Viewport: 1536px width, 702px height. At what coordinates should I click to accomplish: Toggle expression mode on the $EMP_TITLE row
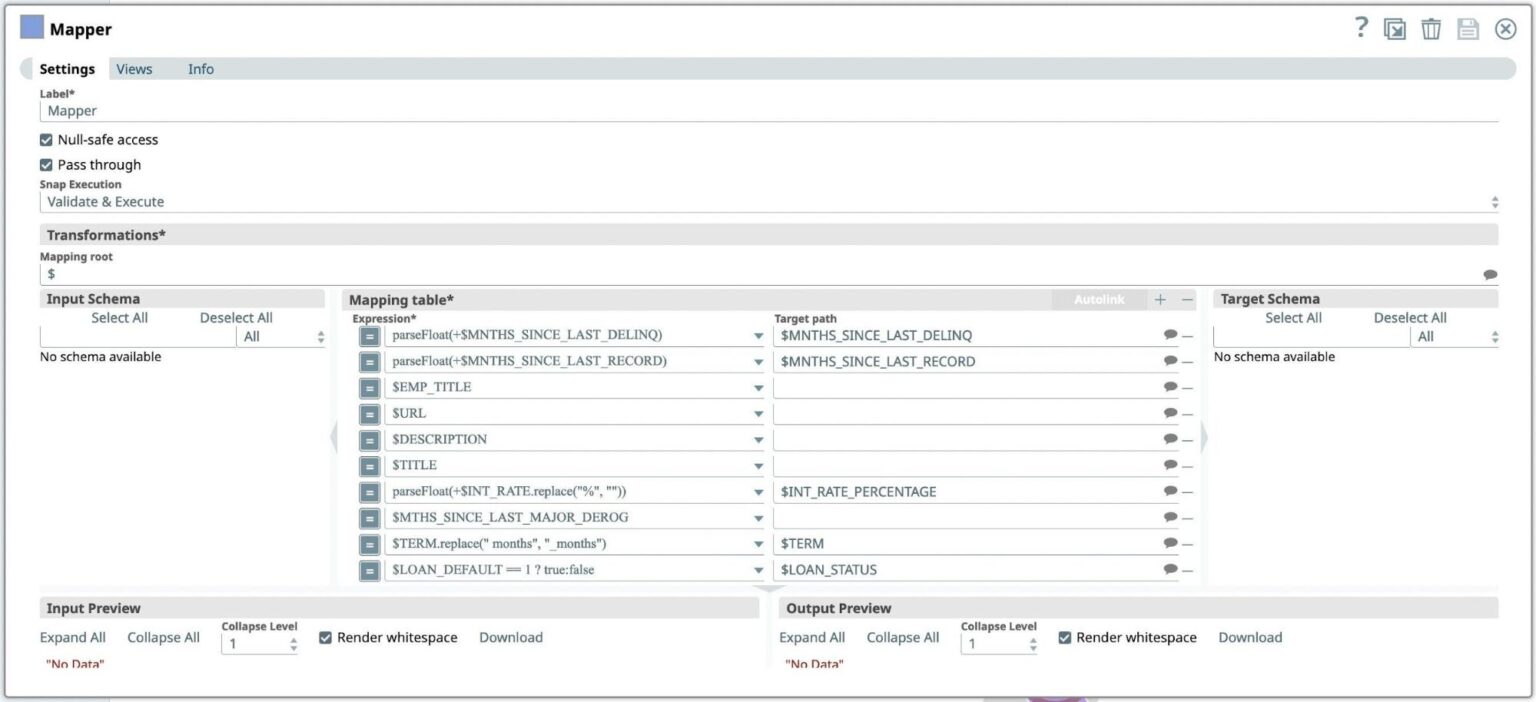[x=369, y=387]
